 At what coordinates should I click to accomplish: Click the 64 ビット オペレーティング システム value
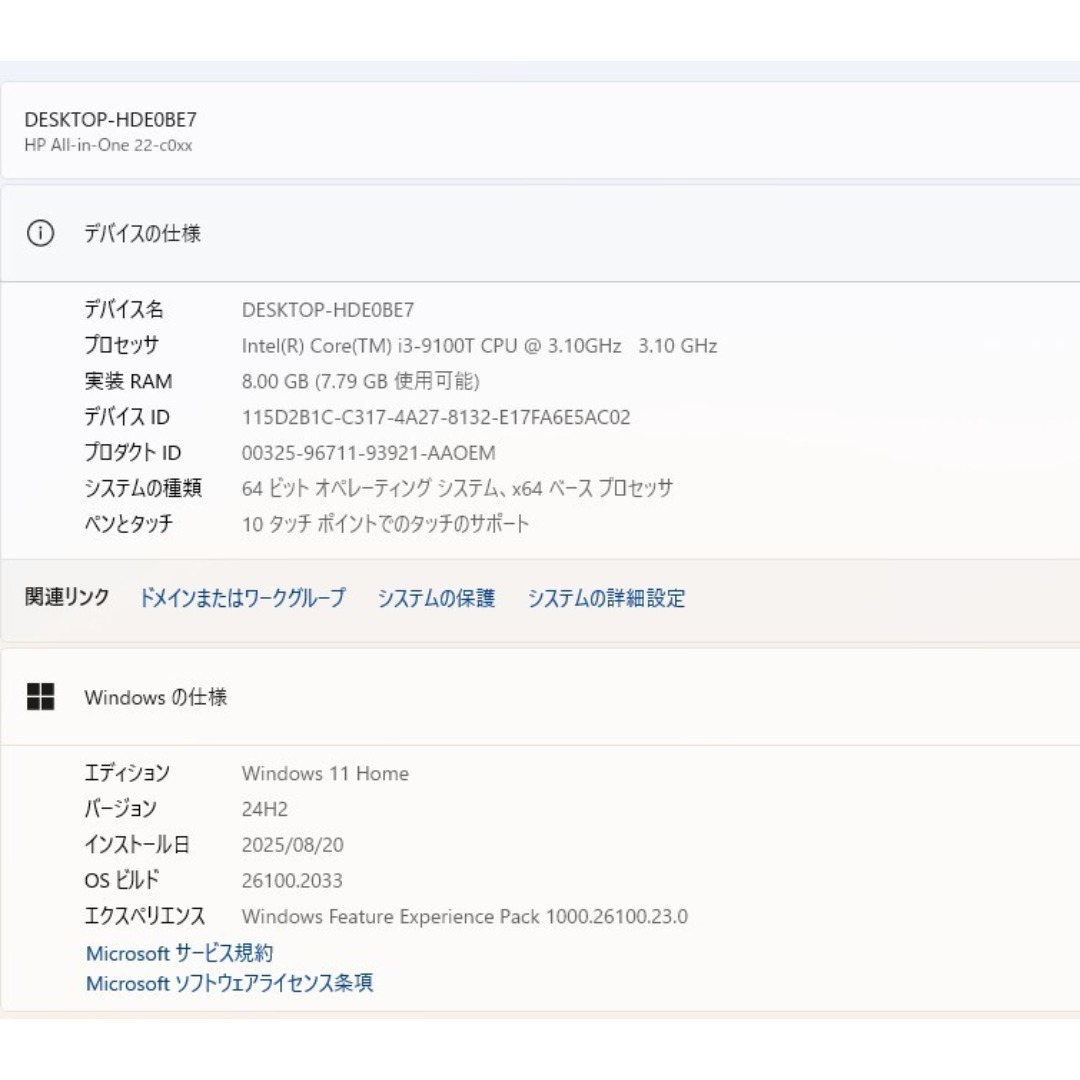[x=457, y=488]
